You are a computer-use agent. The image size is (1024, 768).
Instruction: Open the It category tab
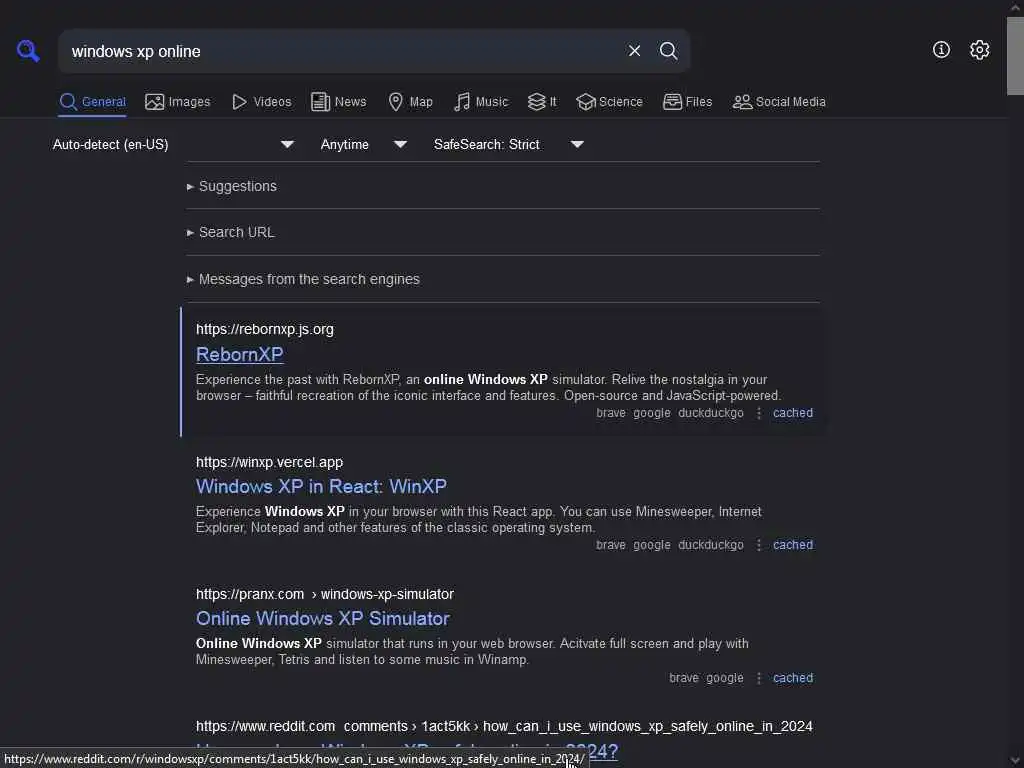click(541, 102)
